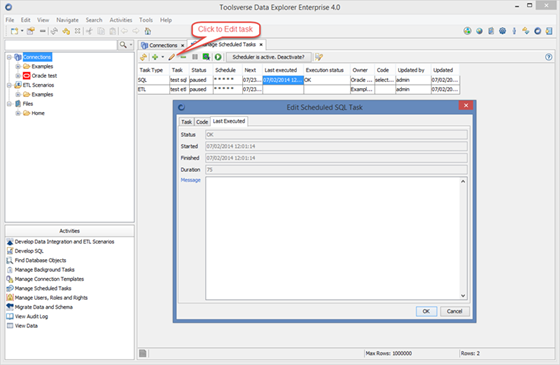
Task: Click the pencil Edit task icon
Action: (172, 57)
